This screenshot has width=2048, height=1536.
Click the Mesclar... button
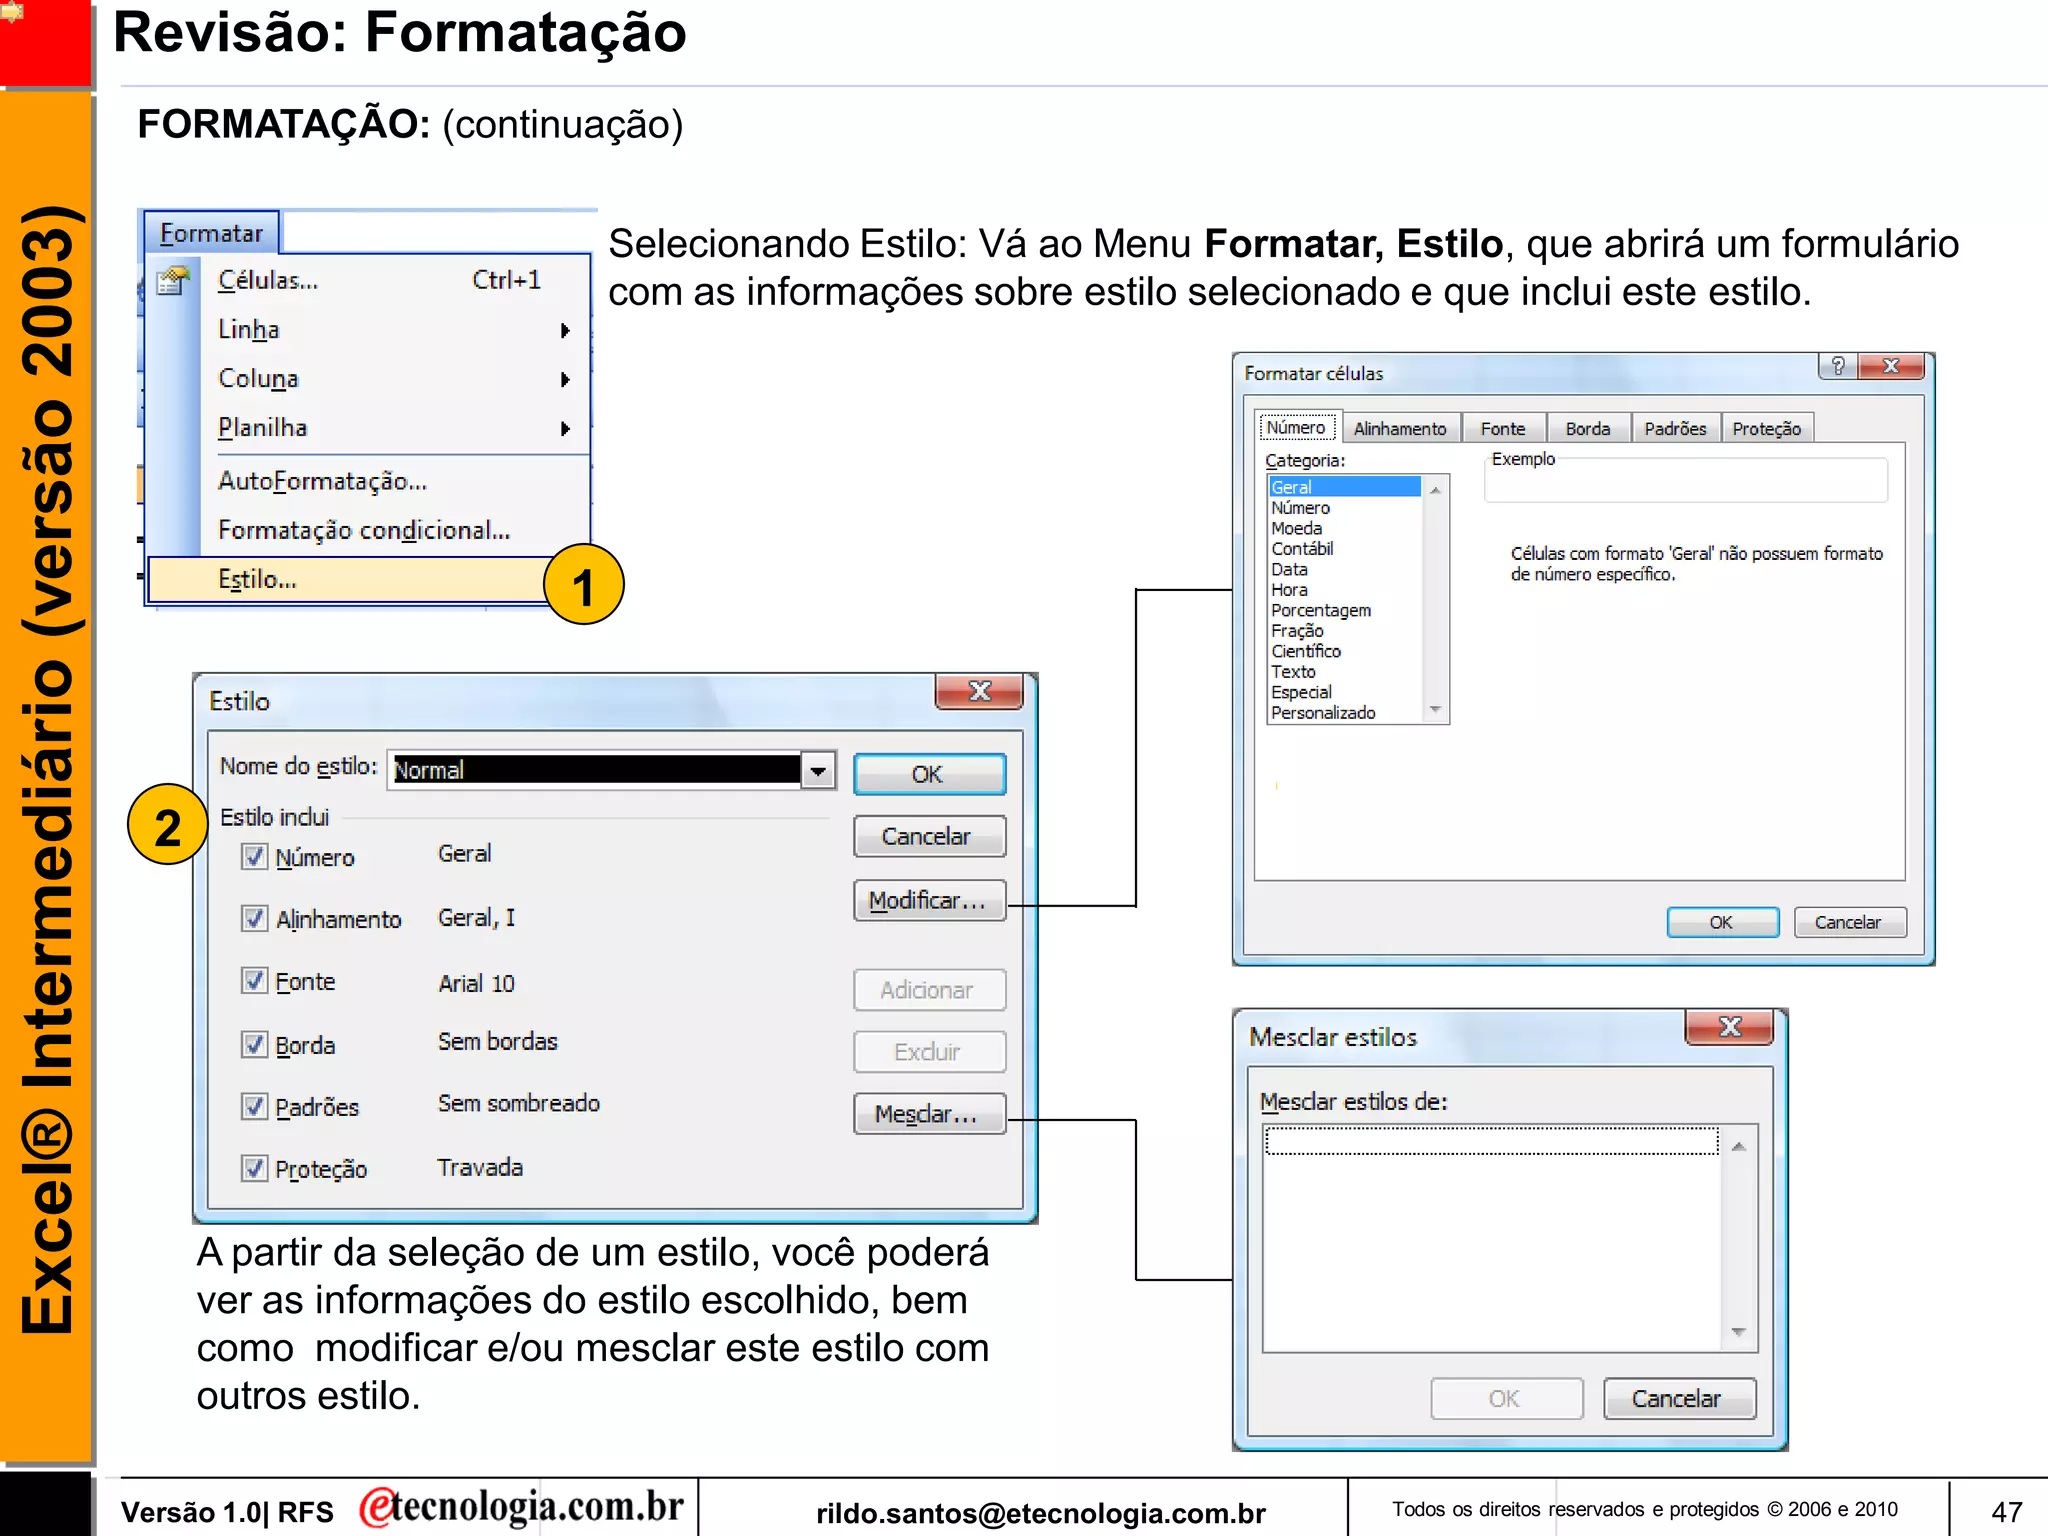(929, 1114)
